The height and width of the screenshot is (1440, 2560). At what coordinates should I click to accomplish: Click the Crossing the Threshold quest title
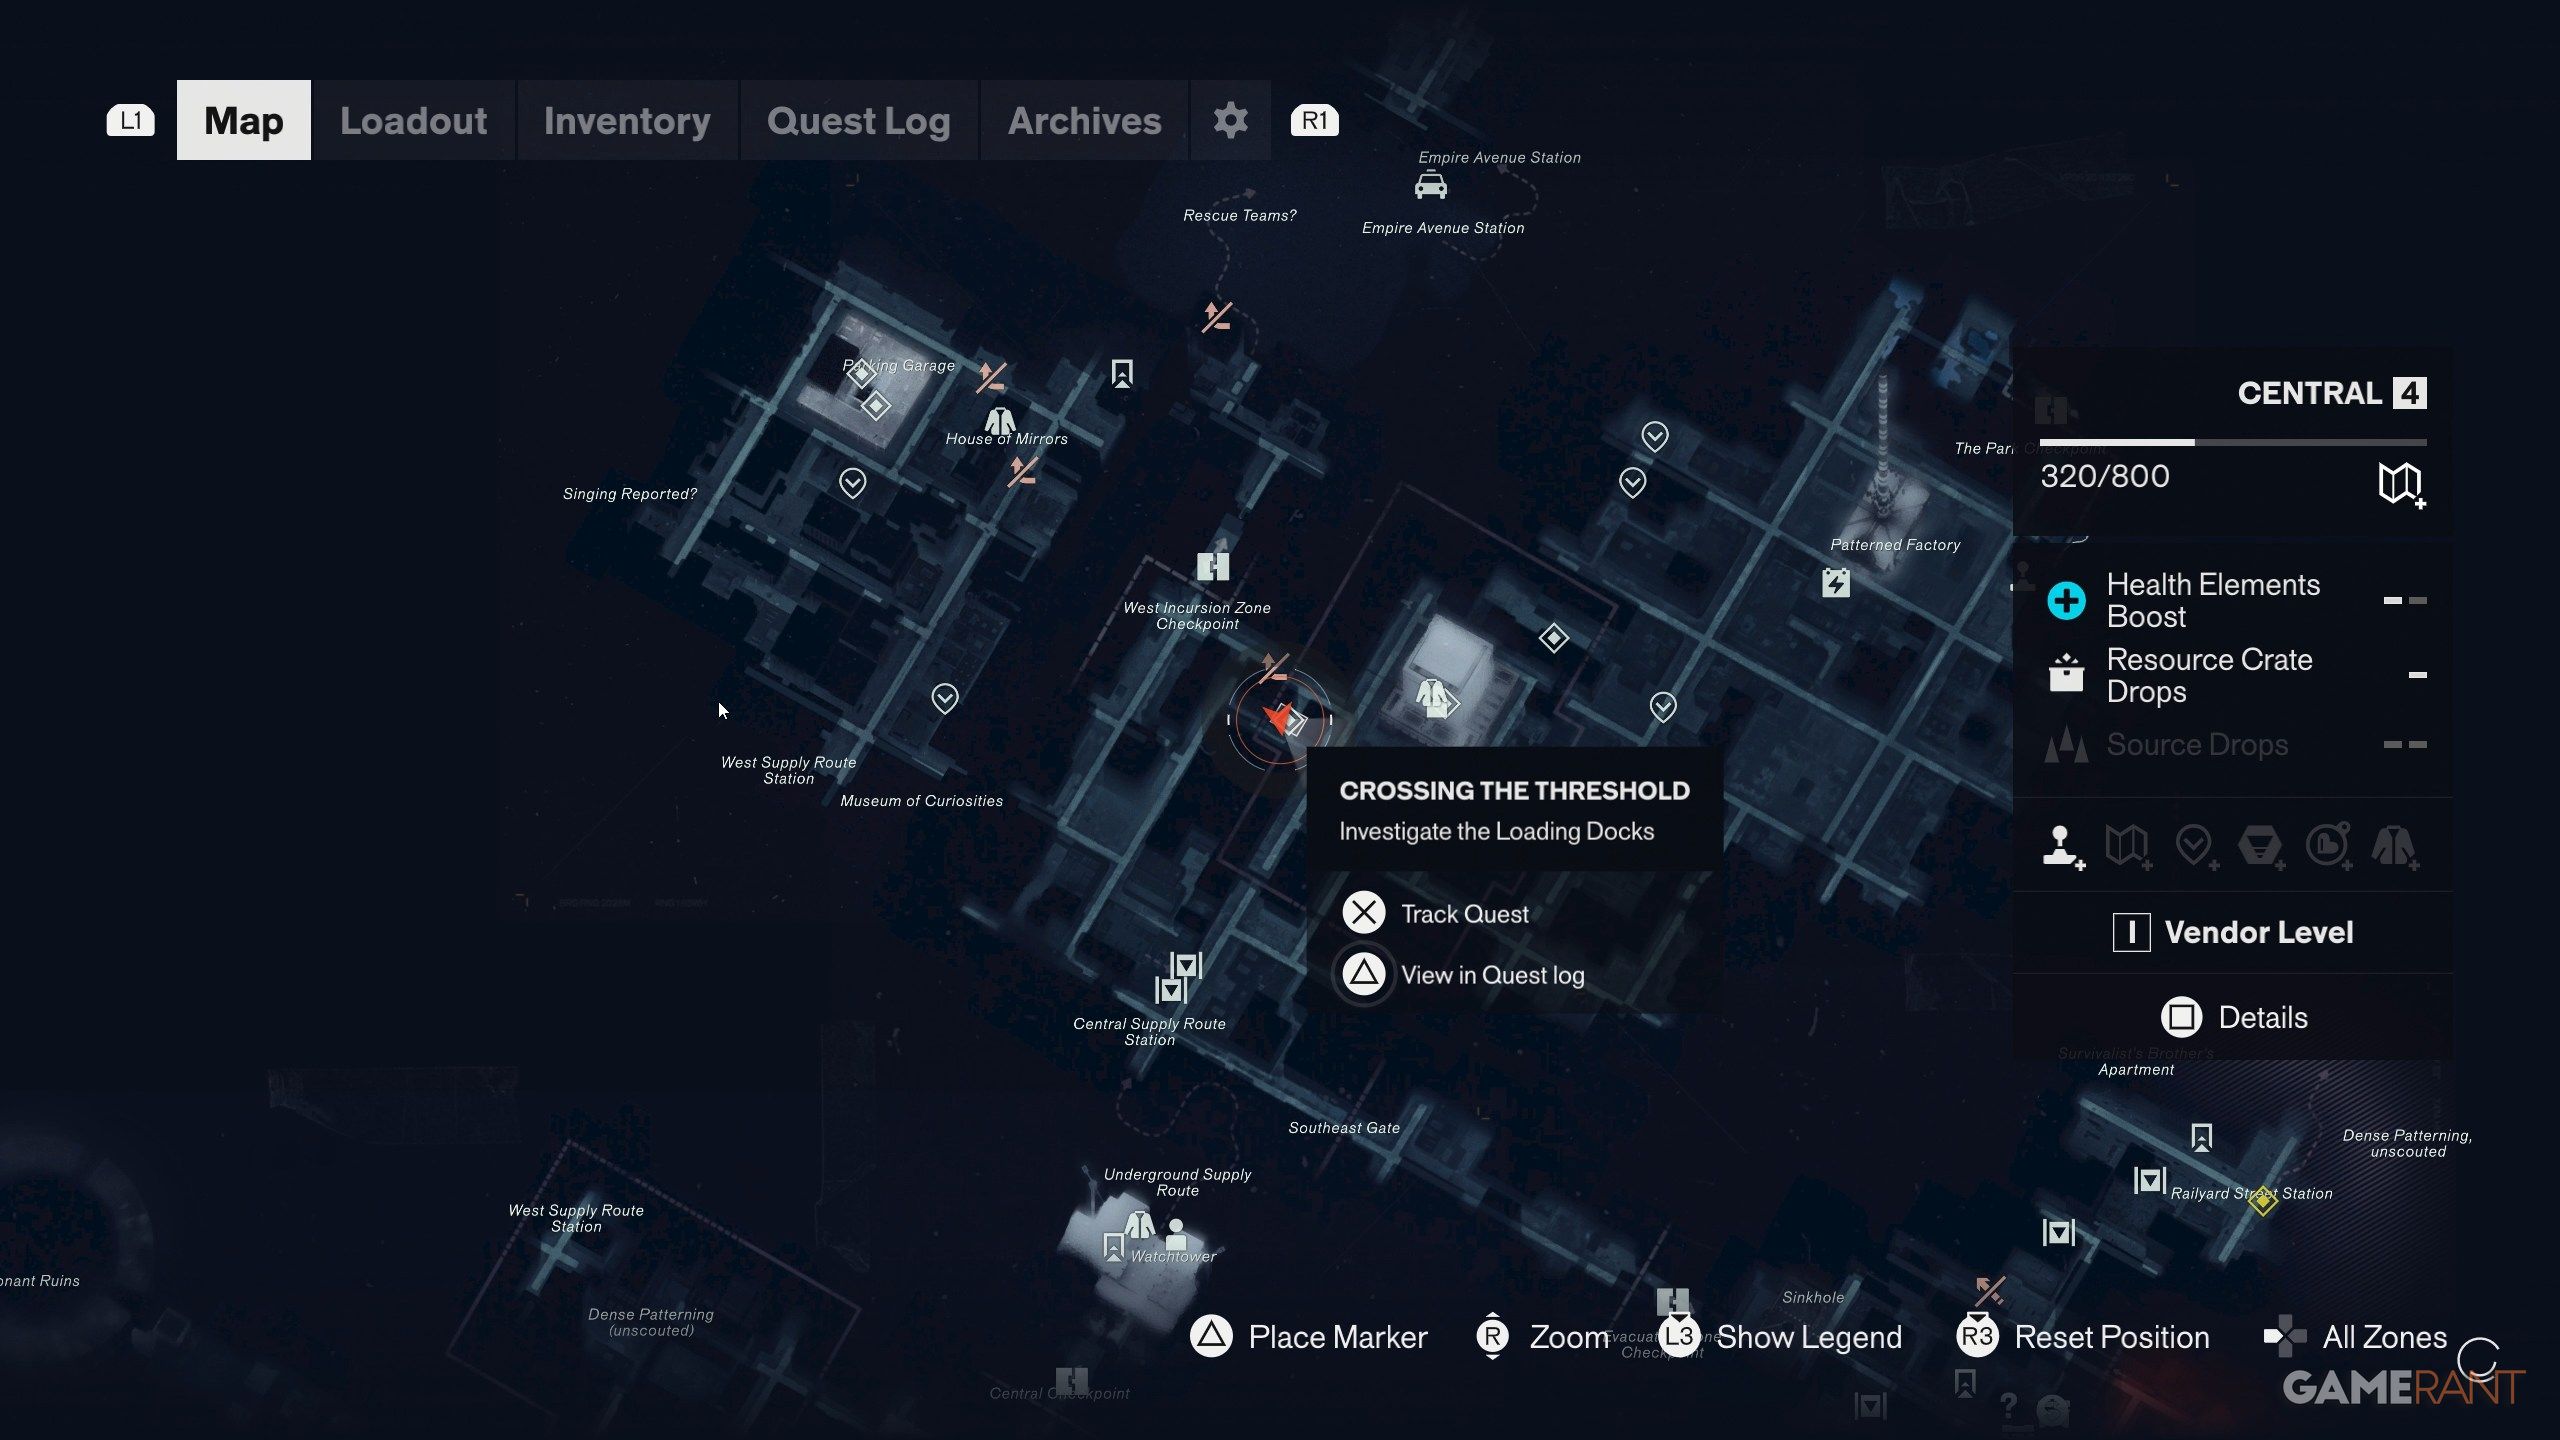[x=1514, y=791]
